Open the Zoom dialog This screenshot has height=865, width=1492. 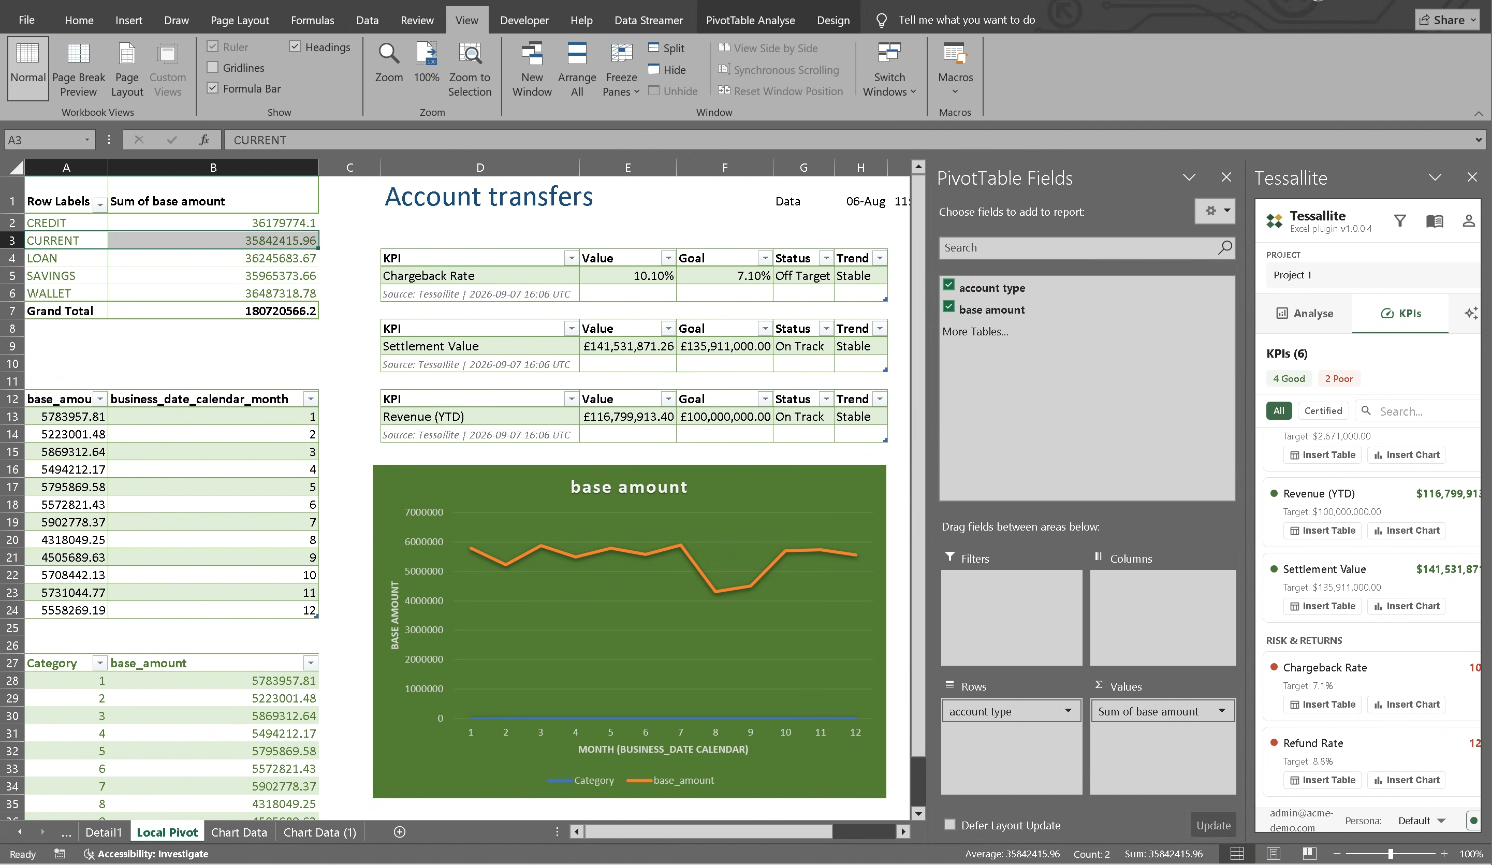pyautogui.click(x=389, y=62)
